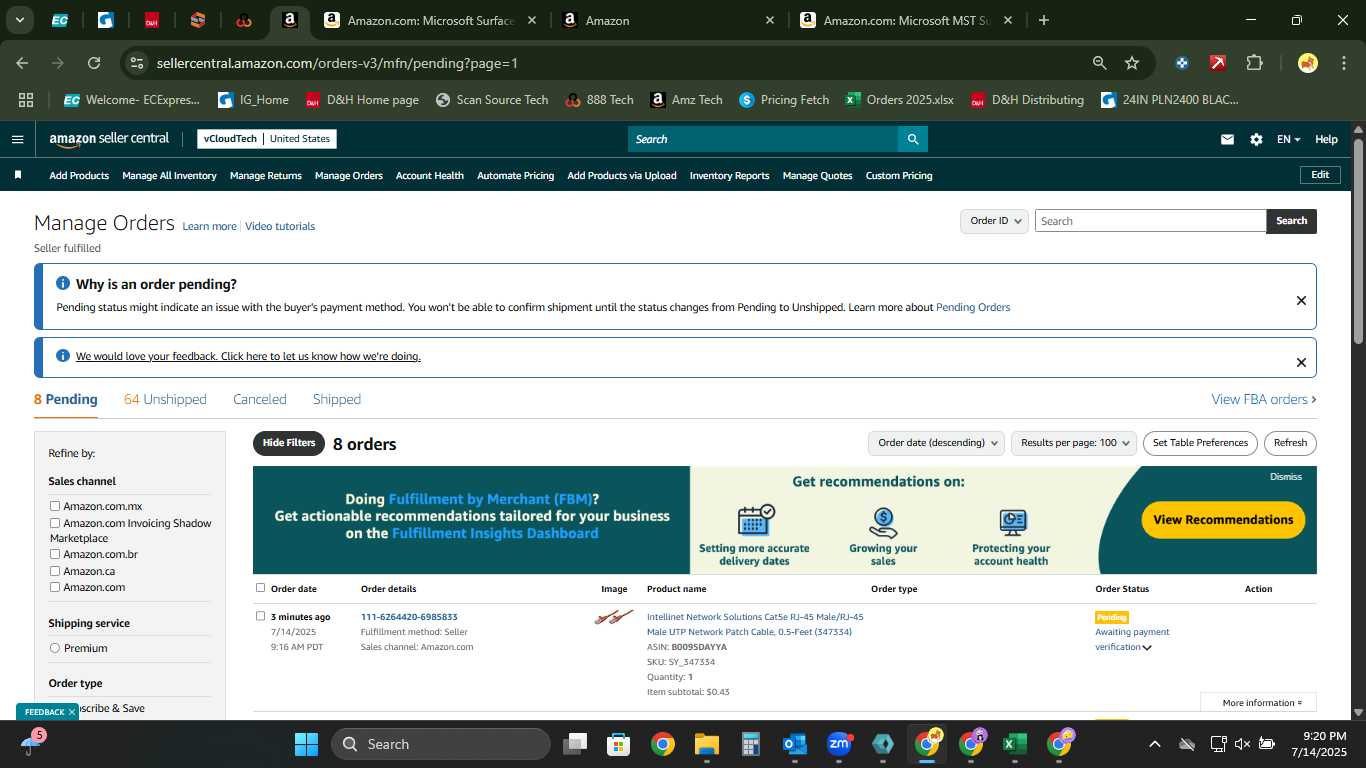This screenshot has height=768, width=1366.
Task: Click the page vertical scrollbar thumb
Action: 1358,240
